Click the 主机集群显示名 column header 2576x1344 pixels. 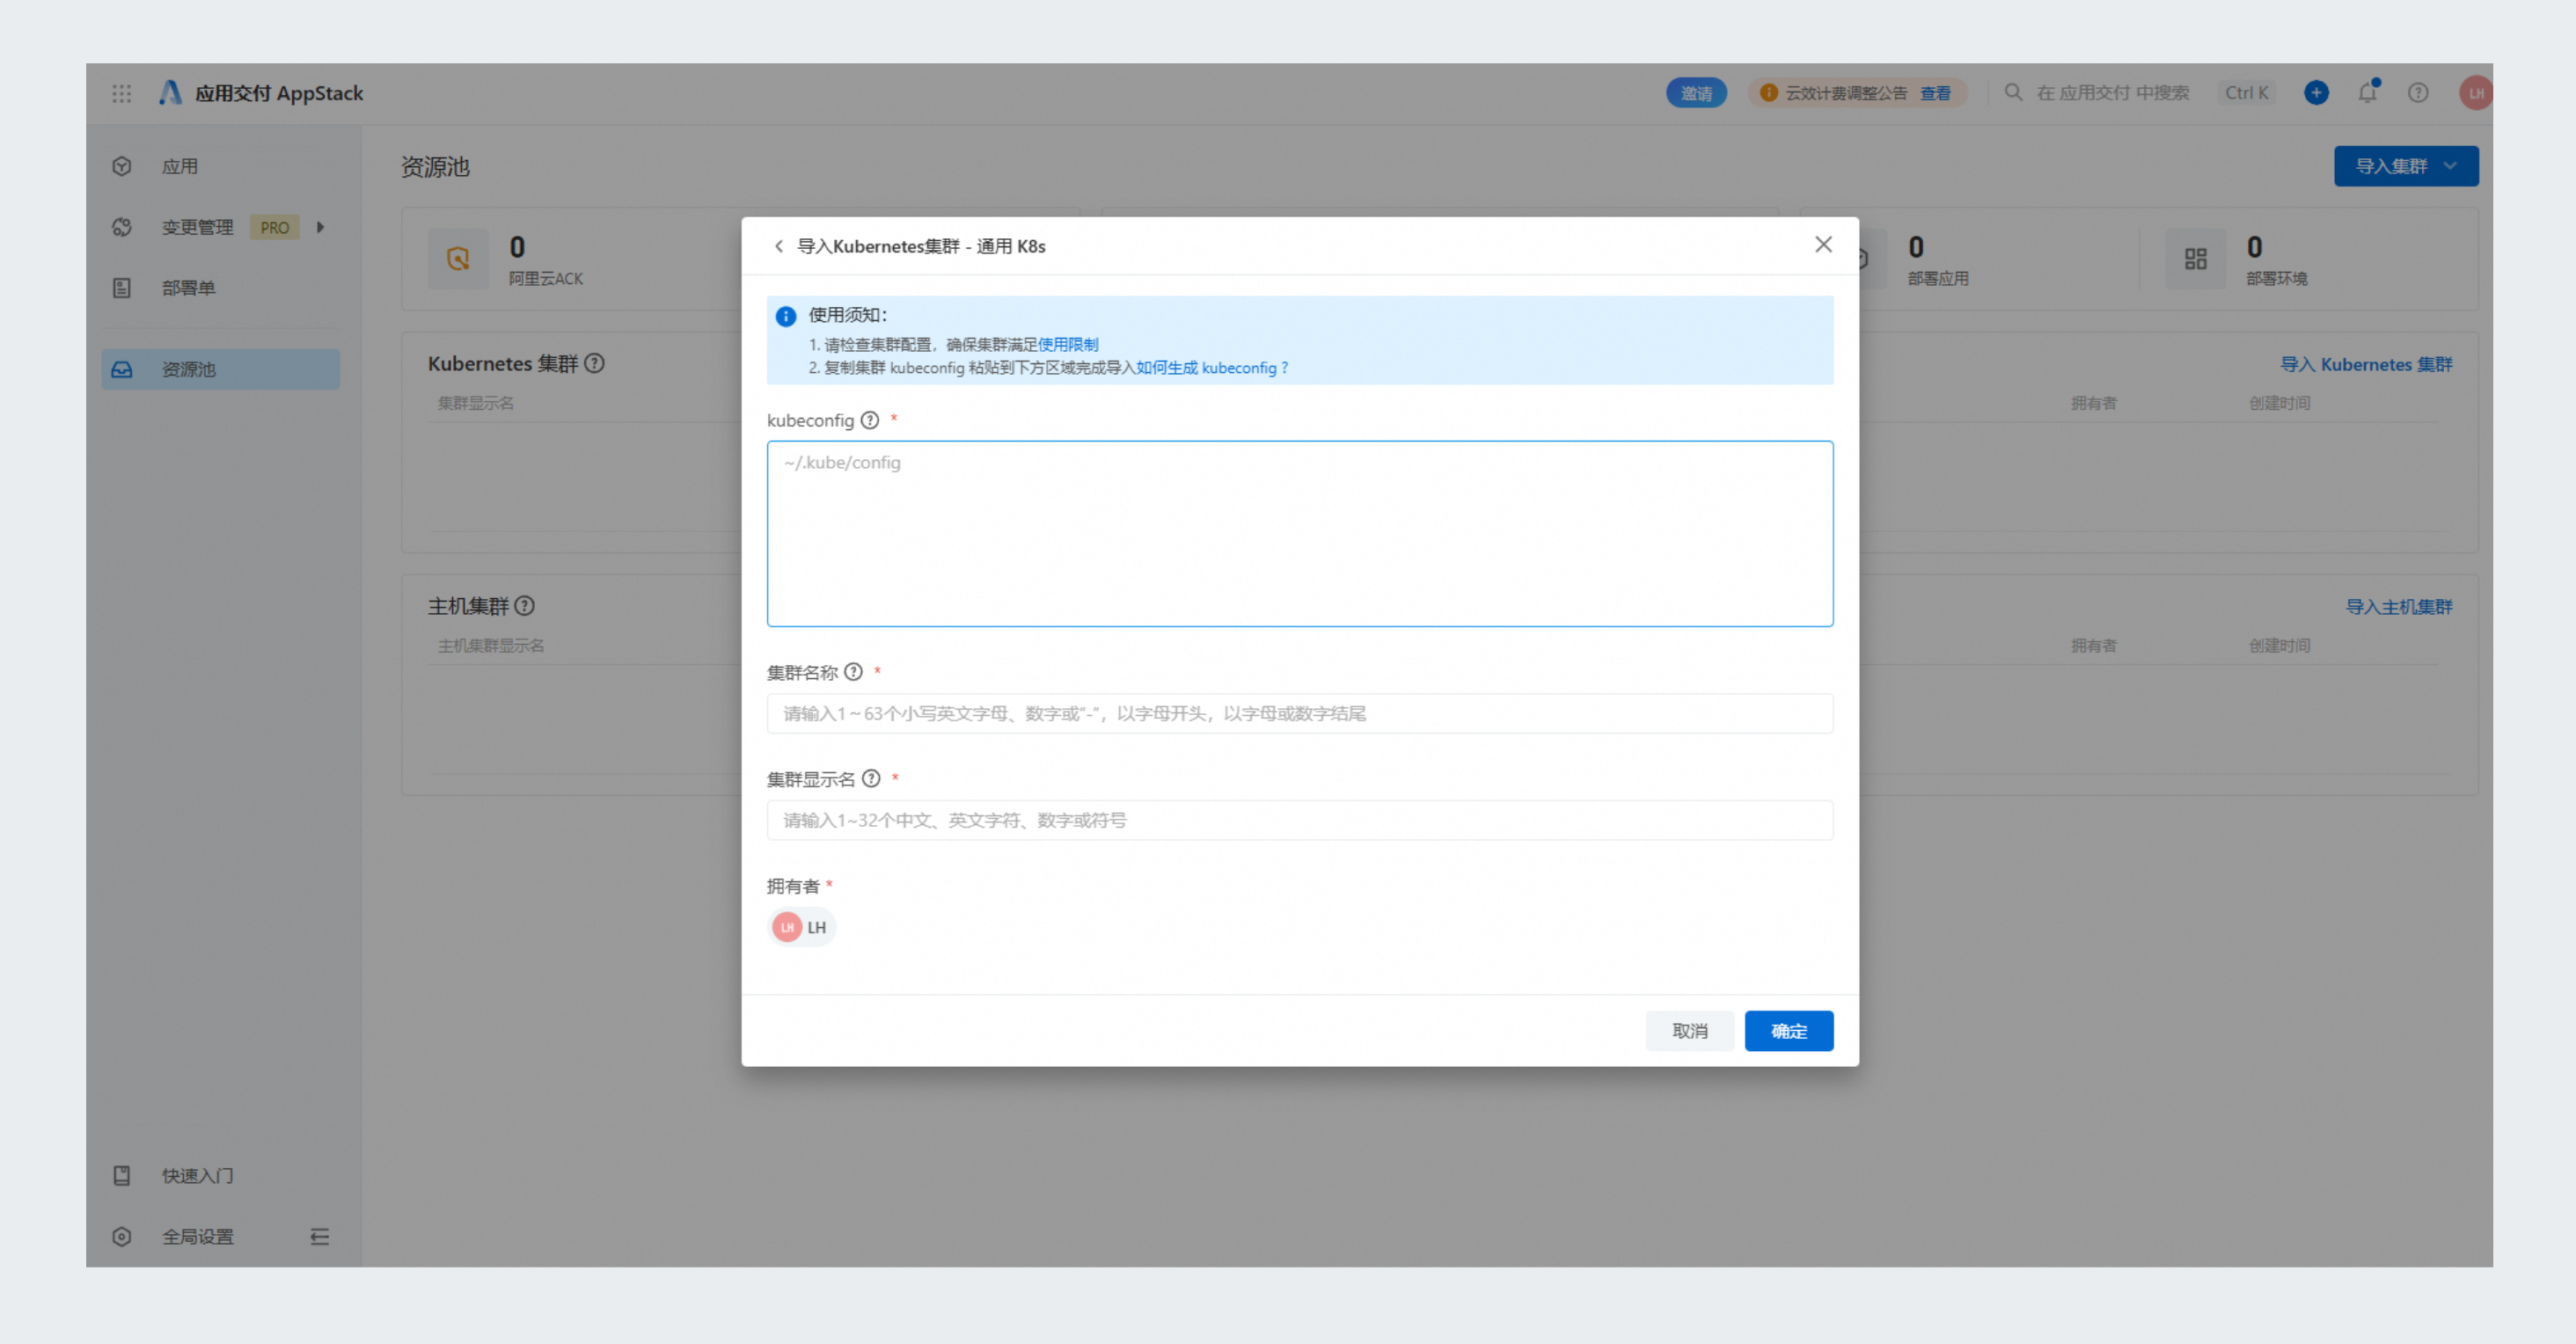pos(491,645)
